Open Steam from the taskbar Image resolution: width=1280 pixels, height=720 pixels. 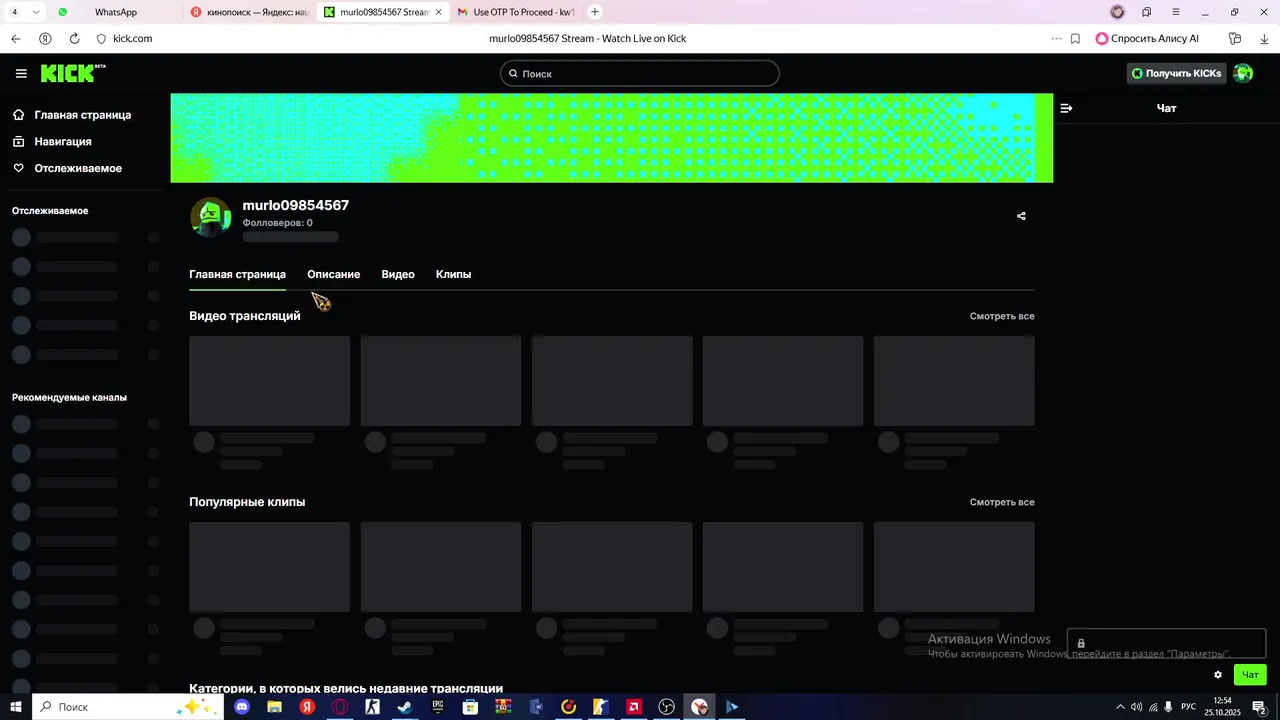click(x=405, y=706)
